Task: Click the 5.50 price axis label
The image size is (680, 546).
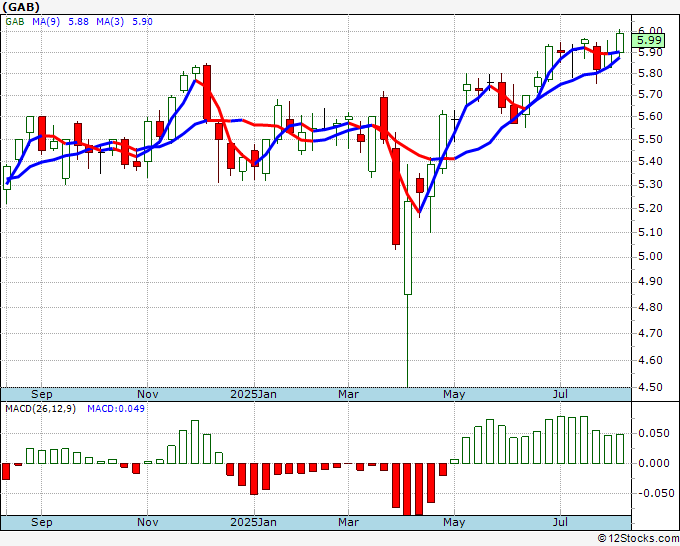Action: (651, 139)
